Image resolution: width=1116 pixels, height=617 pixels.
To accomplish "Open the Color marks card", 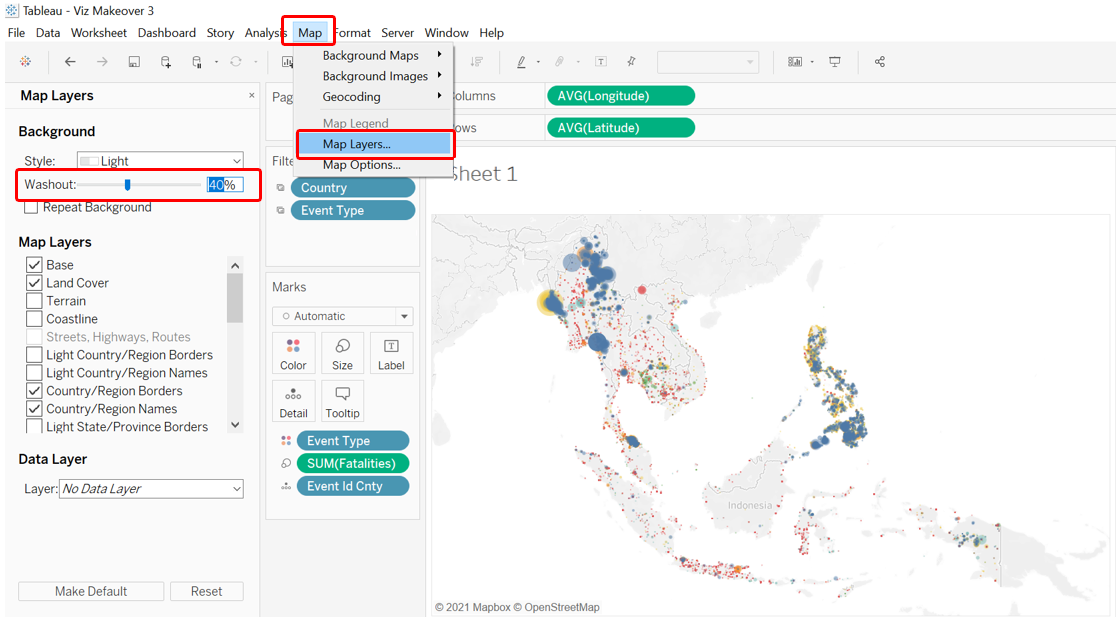I will click(x=293, y=354).
